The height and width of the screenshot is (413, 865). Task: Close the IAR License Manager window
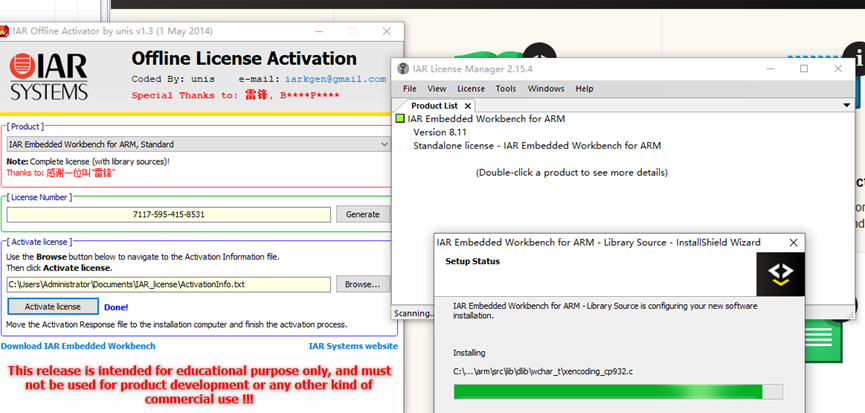click(838, 69)
